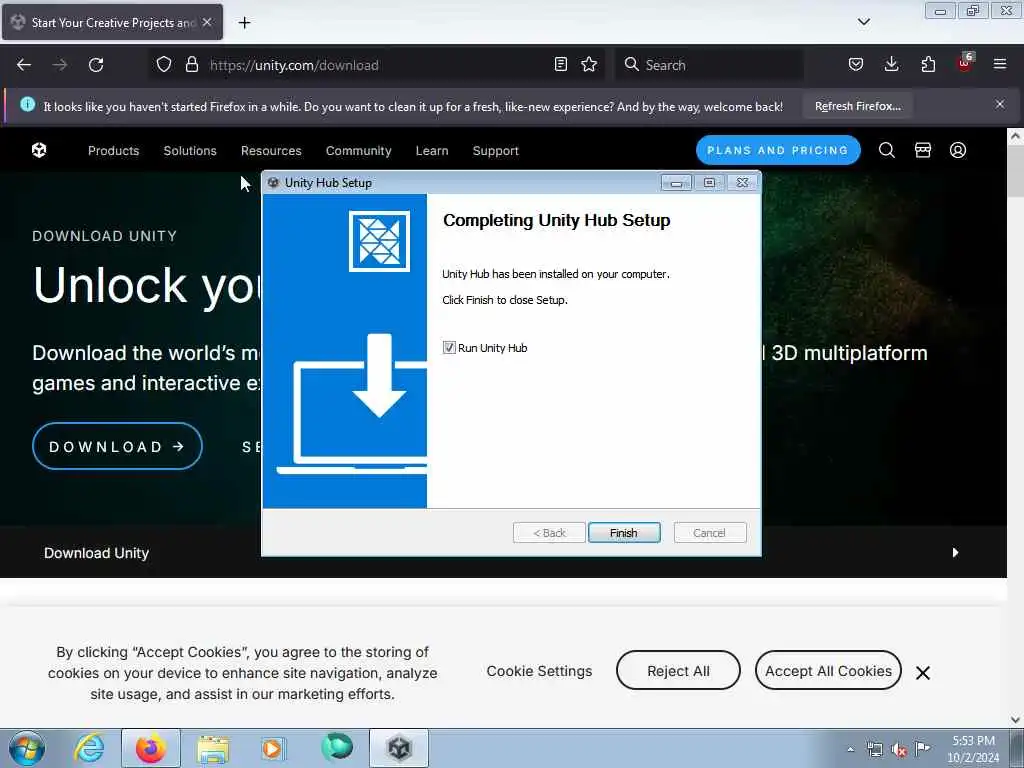Open the Action Center flag icon

pyautogui.click(x=922, y=748)
